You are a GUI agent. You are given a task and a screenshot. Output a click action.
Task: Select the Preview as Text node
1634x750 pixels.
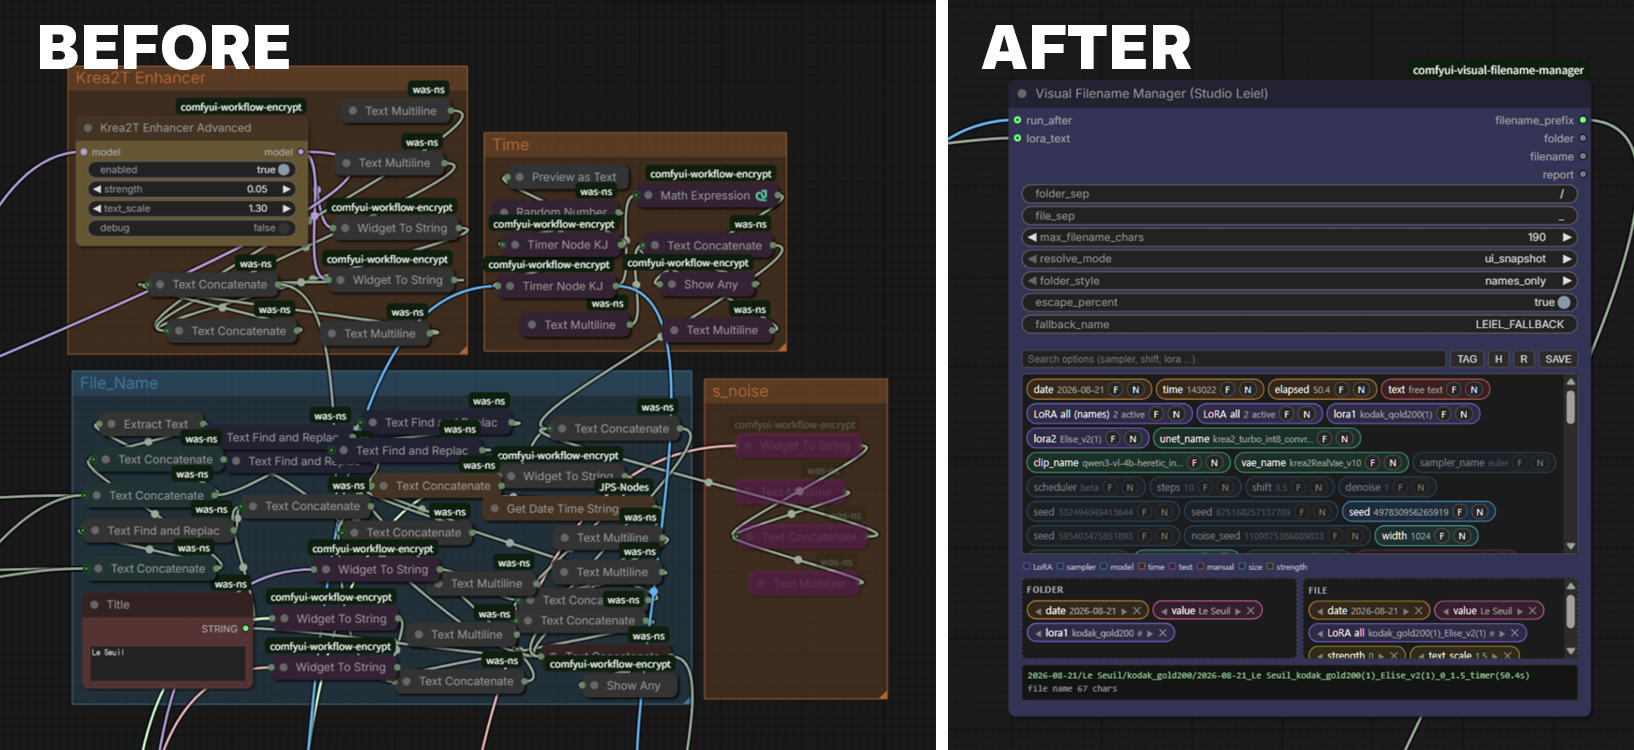click(x=566, y=177)
